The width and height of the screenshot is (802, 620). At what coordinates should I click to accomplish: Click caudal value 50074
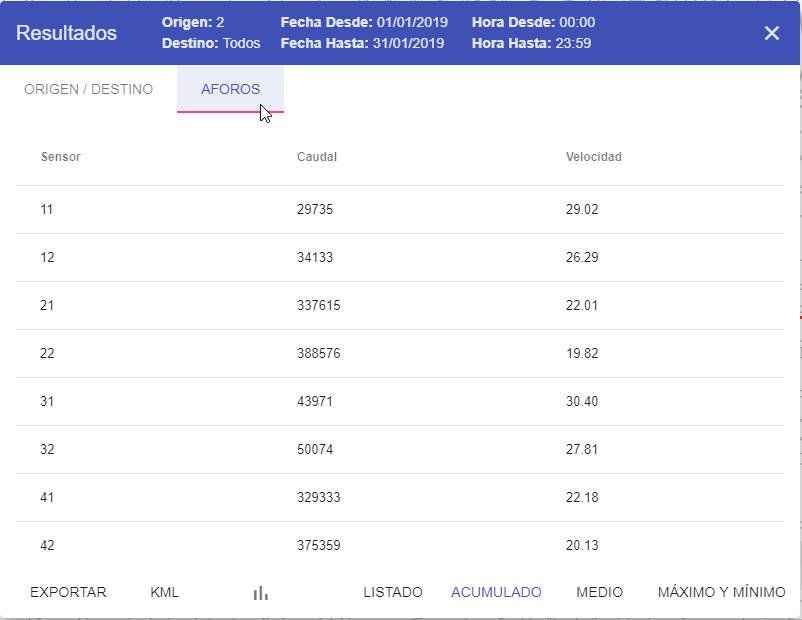[315, 450]
